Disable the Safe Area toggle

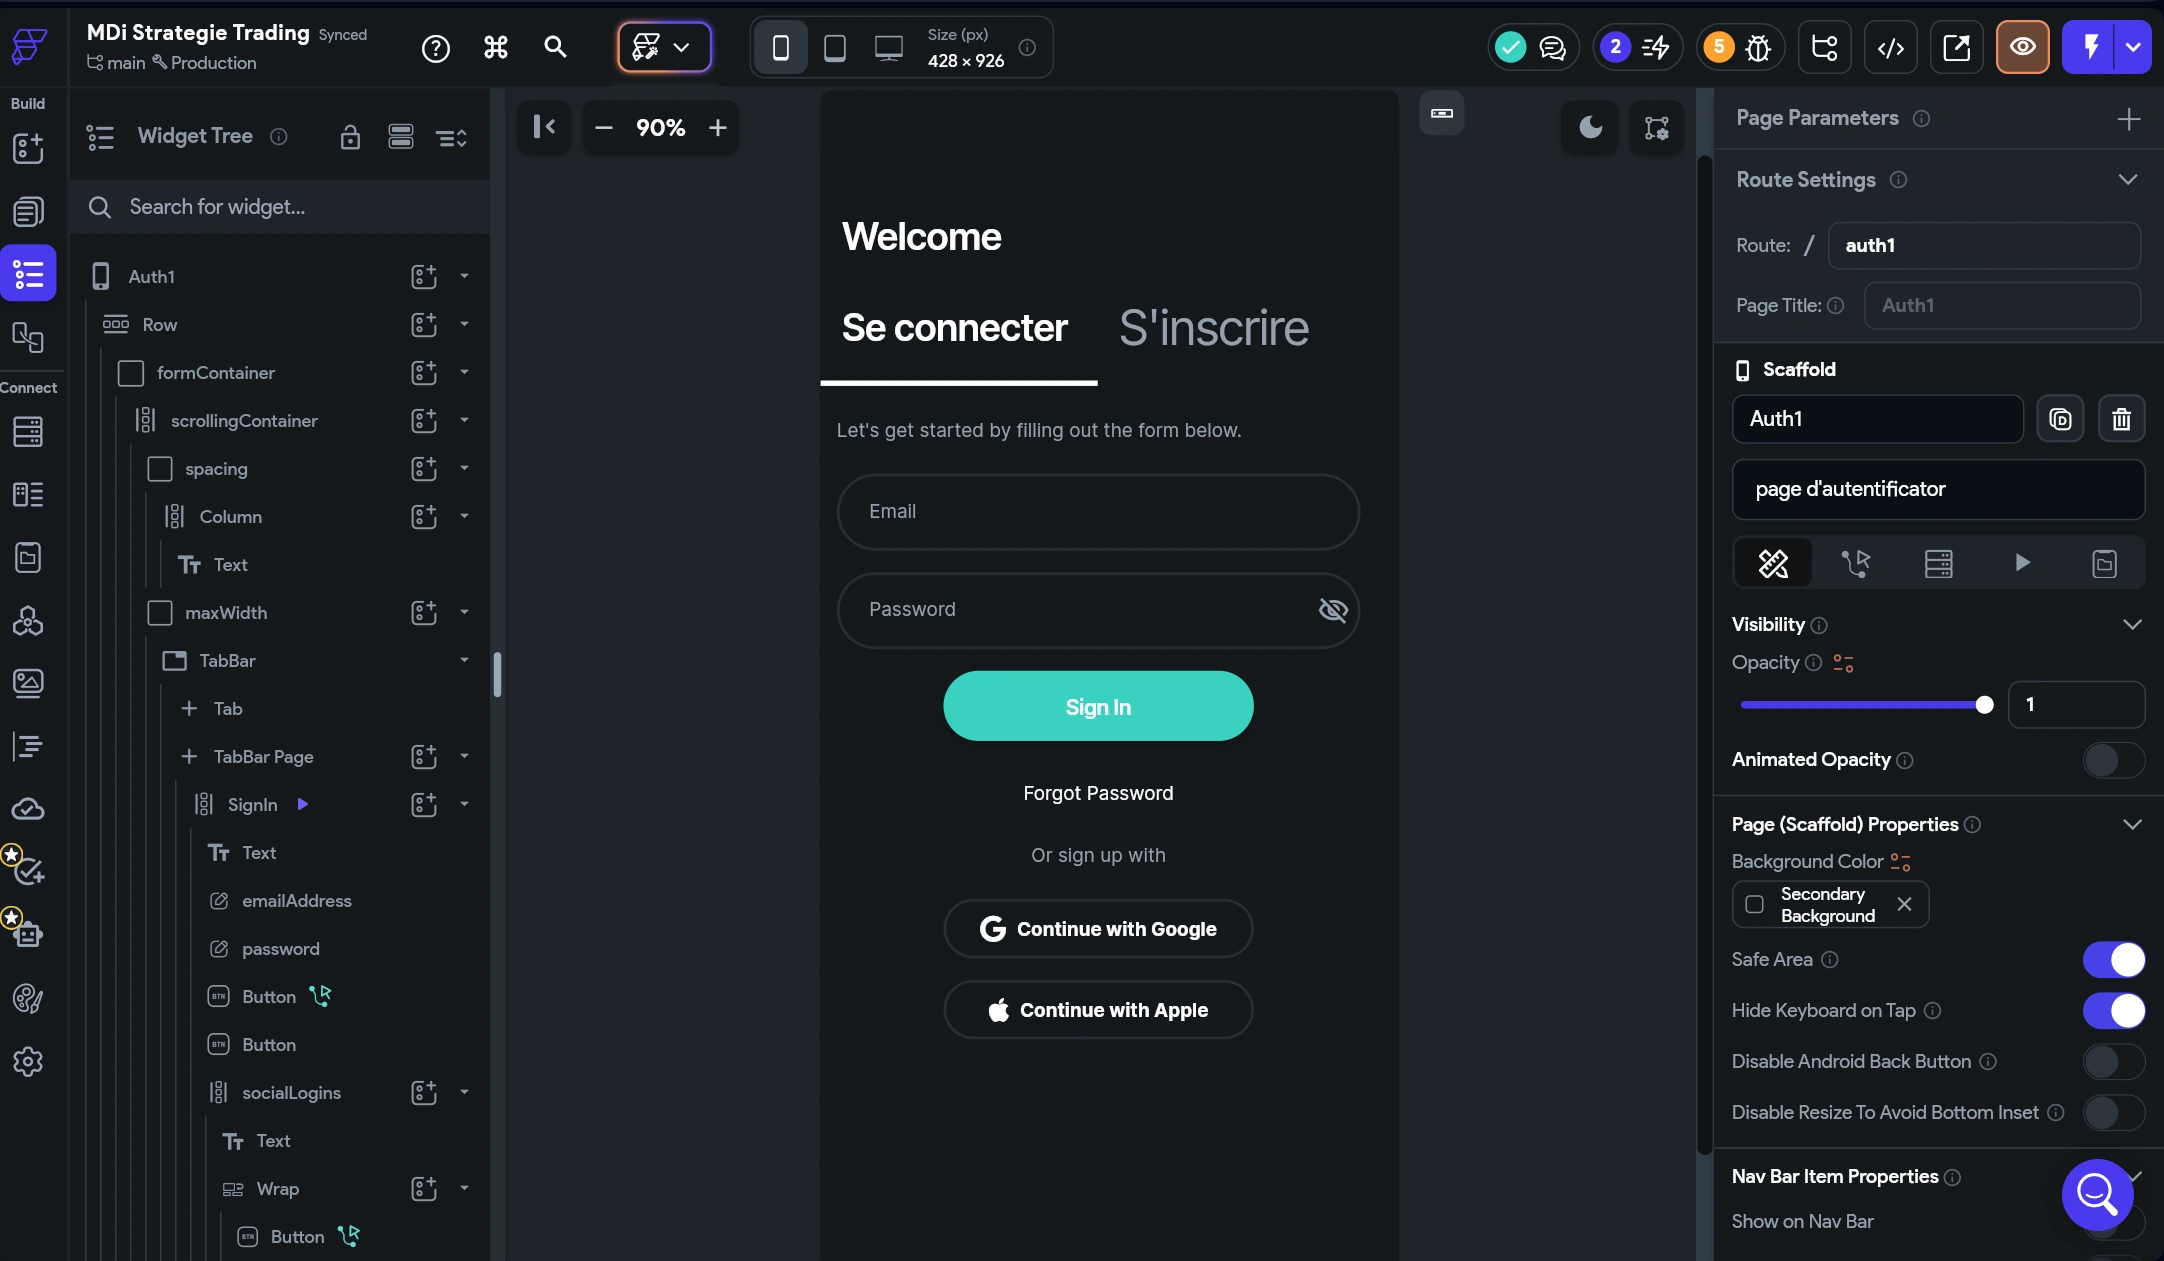tap(2113, 960)
